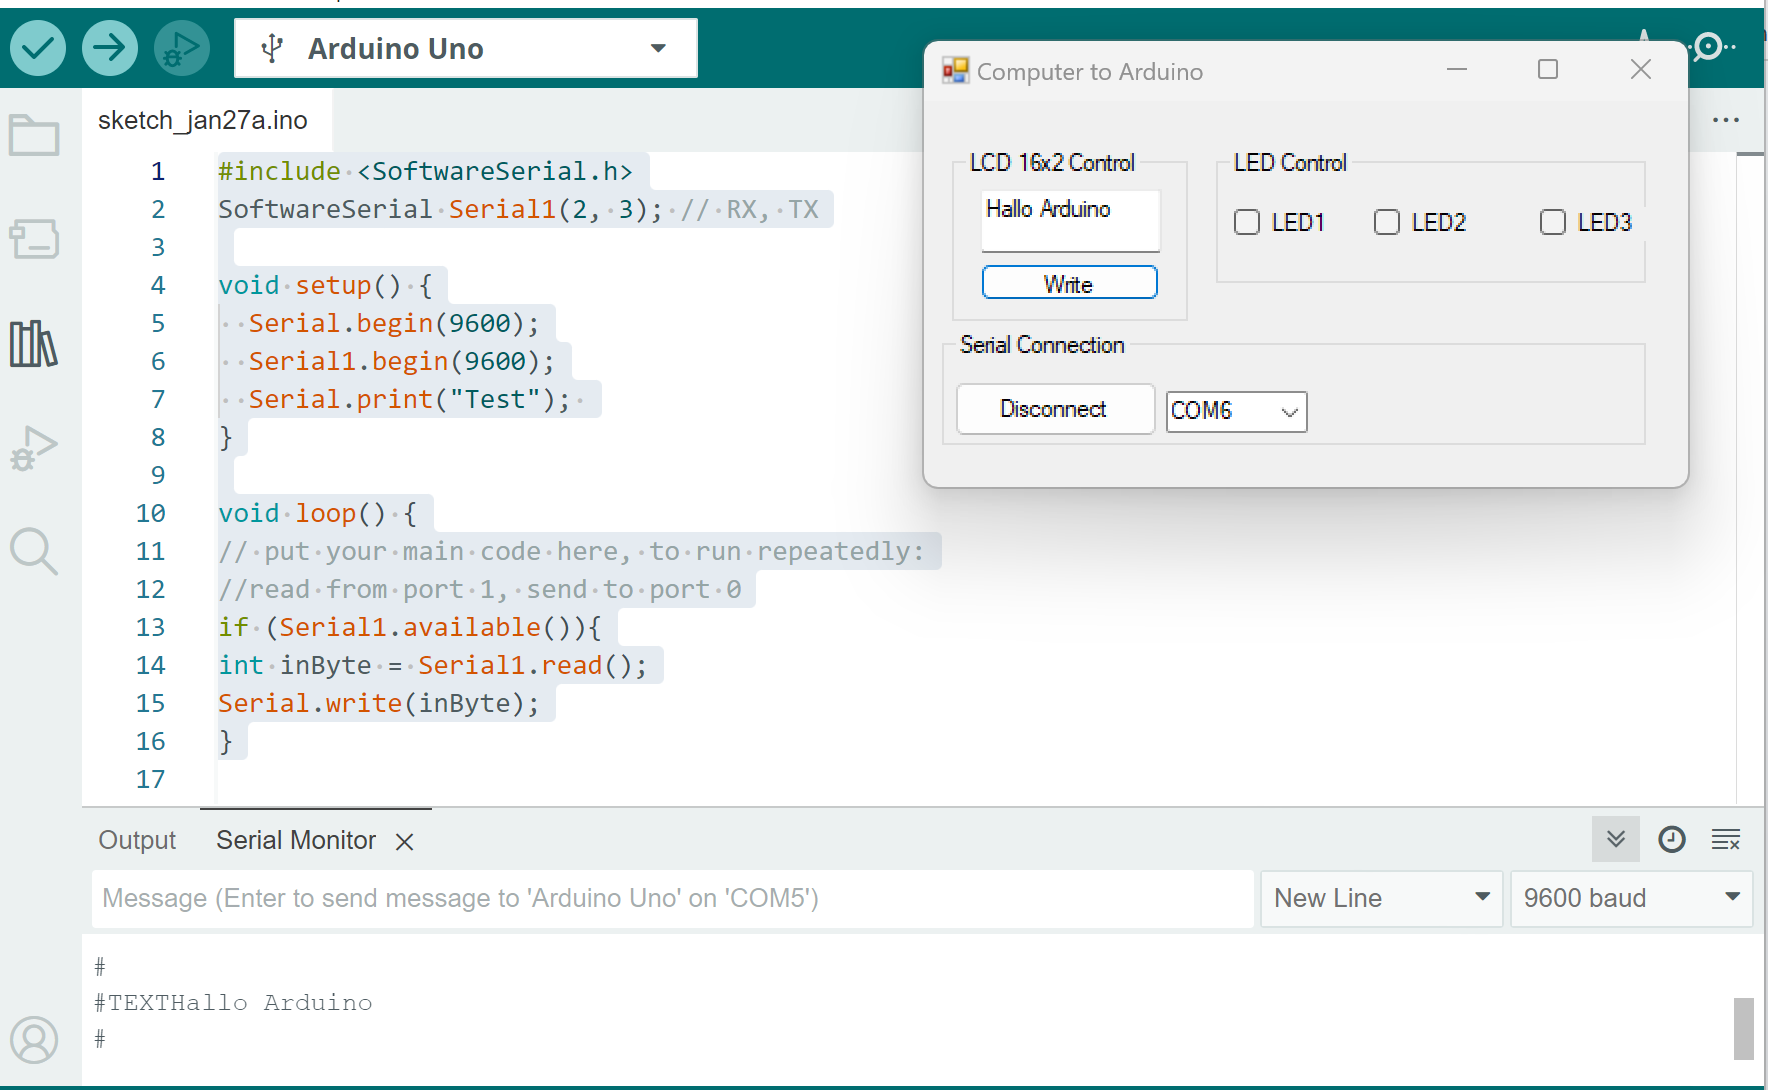Click the Disconnect button
Screen dimensions: 1768x1090
pos(1055,409)
